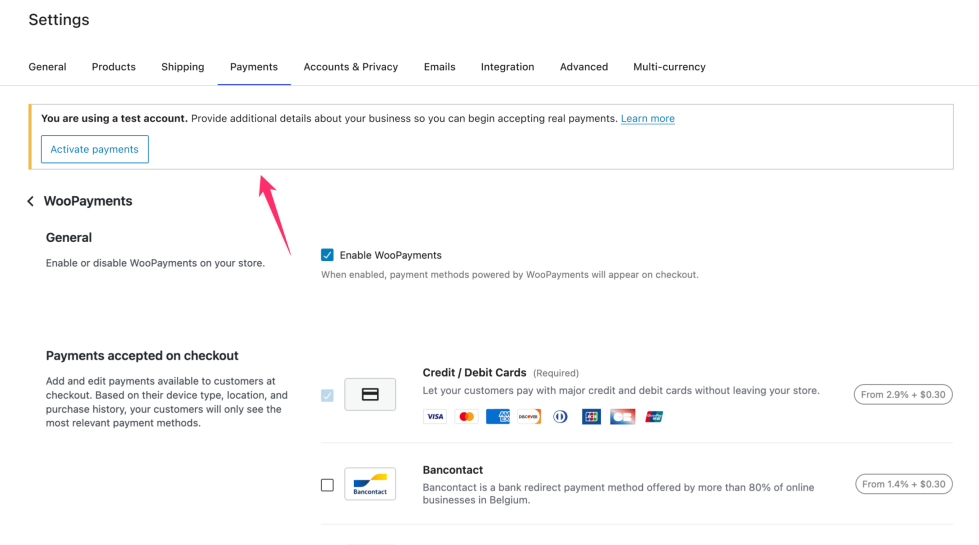Go back using the WooPayments chevron
Screen dimensions: 979x545
coord(31,202)
